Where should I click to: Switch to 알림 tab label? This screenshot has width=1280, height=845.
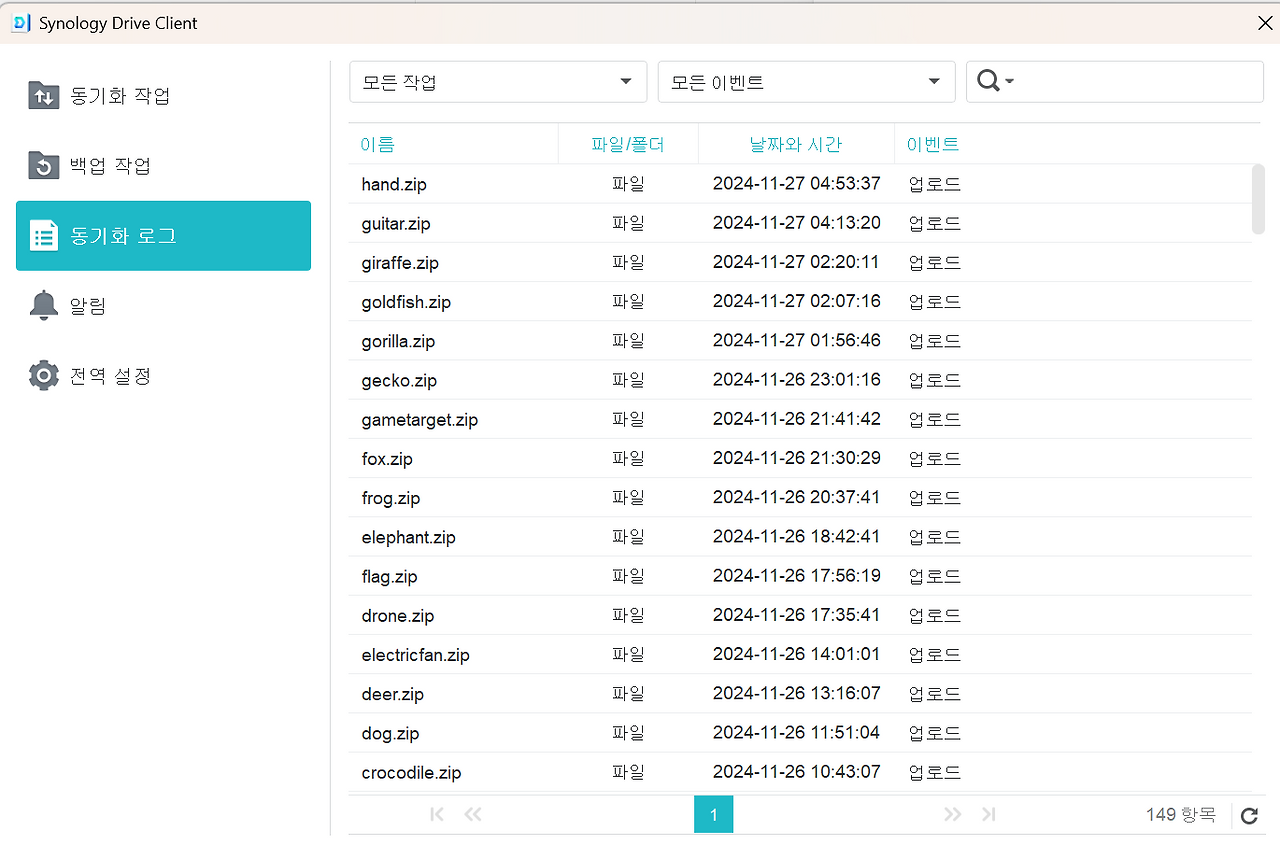pyautogui.click(x=88, y=306)
